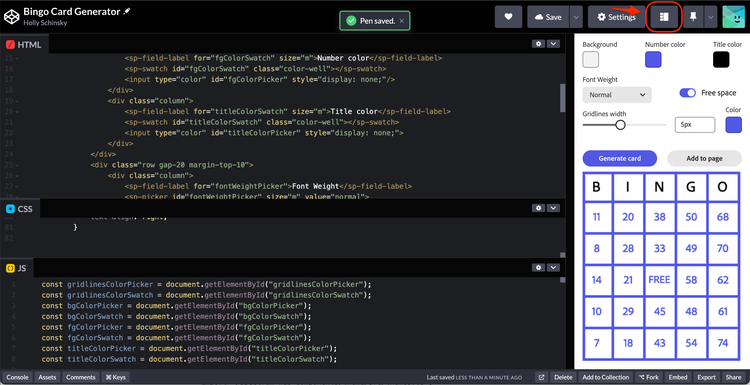Open JS editor dropdown chevron
Viewport: 750px width, 385px height.
(x=553, y=267)
